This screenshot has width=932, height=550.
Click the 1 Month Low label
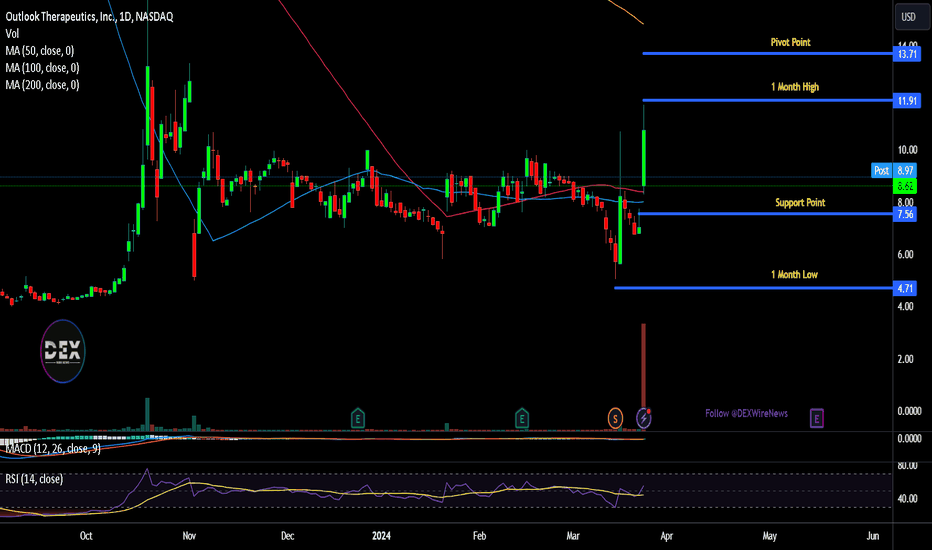(x=794, y=275)
